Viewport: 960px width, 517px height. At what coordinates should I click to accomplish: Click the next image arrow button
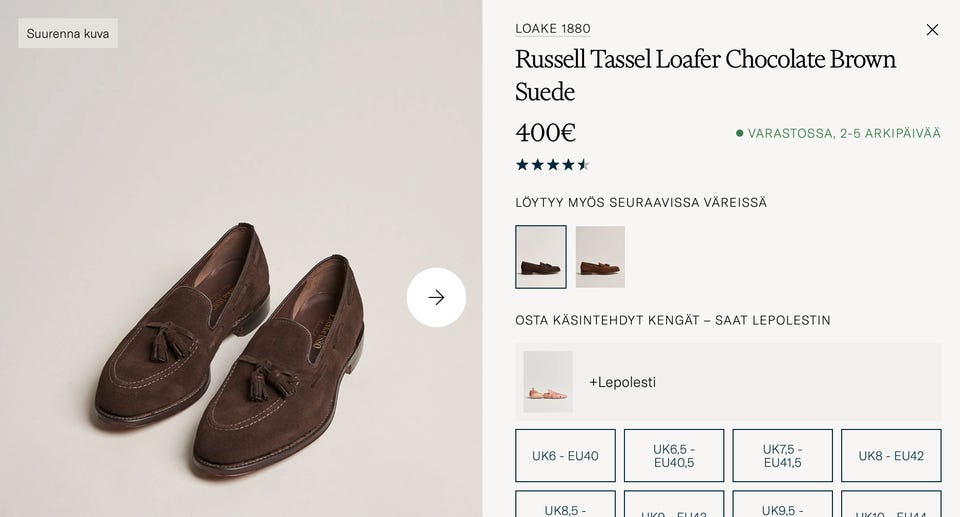[x=436, y=297]
